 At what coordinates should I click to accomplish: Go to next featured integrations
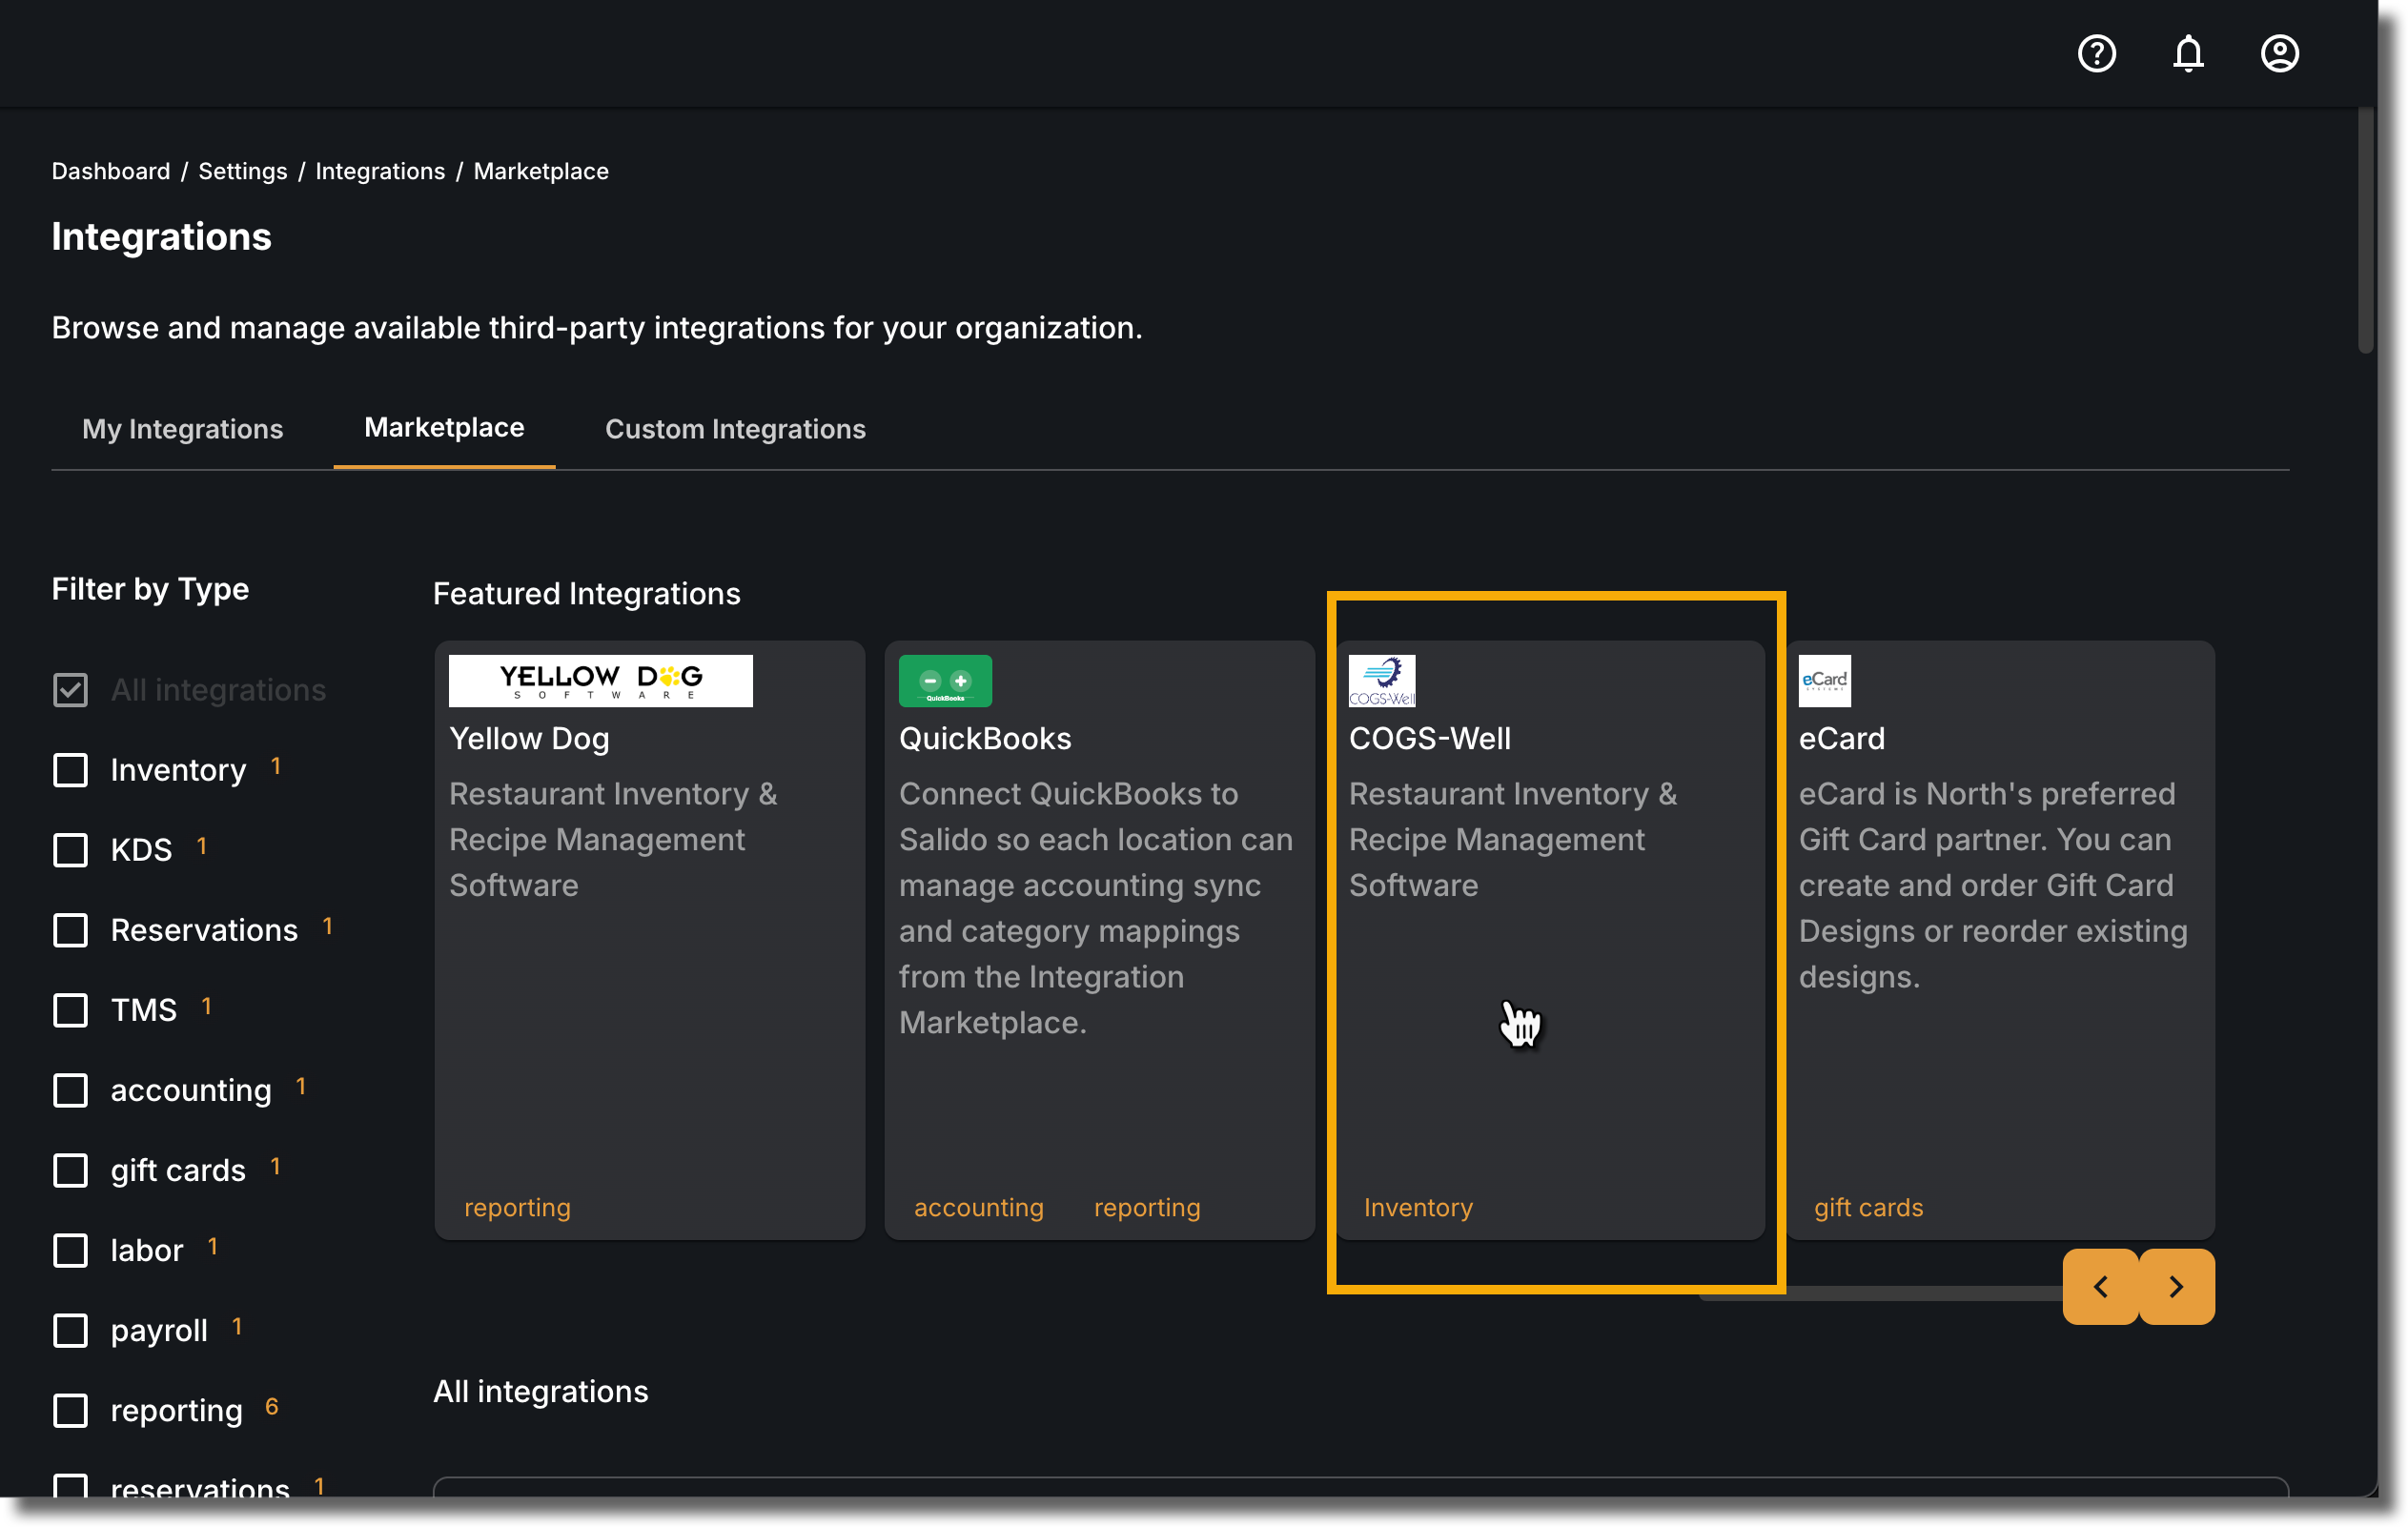pyautogui.click(x=2176, y=1287)
